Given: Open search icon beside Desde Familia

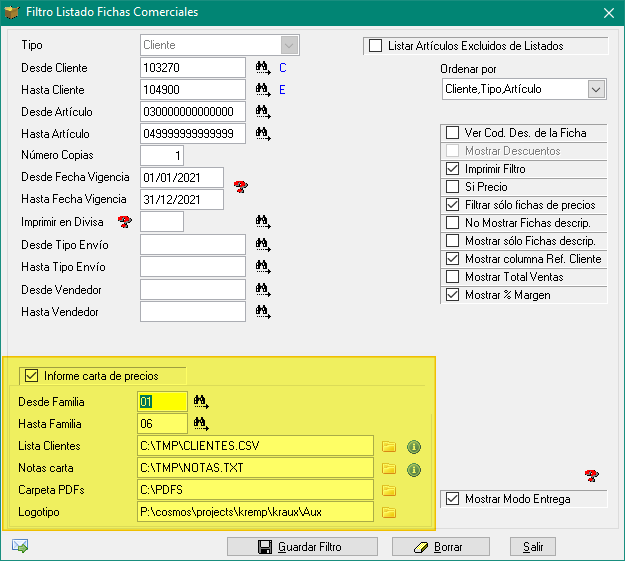Looking at the screenshot, I should (201, 402).
